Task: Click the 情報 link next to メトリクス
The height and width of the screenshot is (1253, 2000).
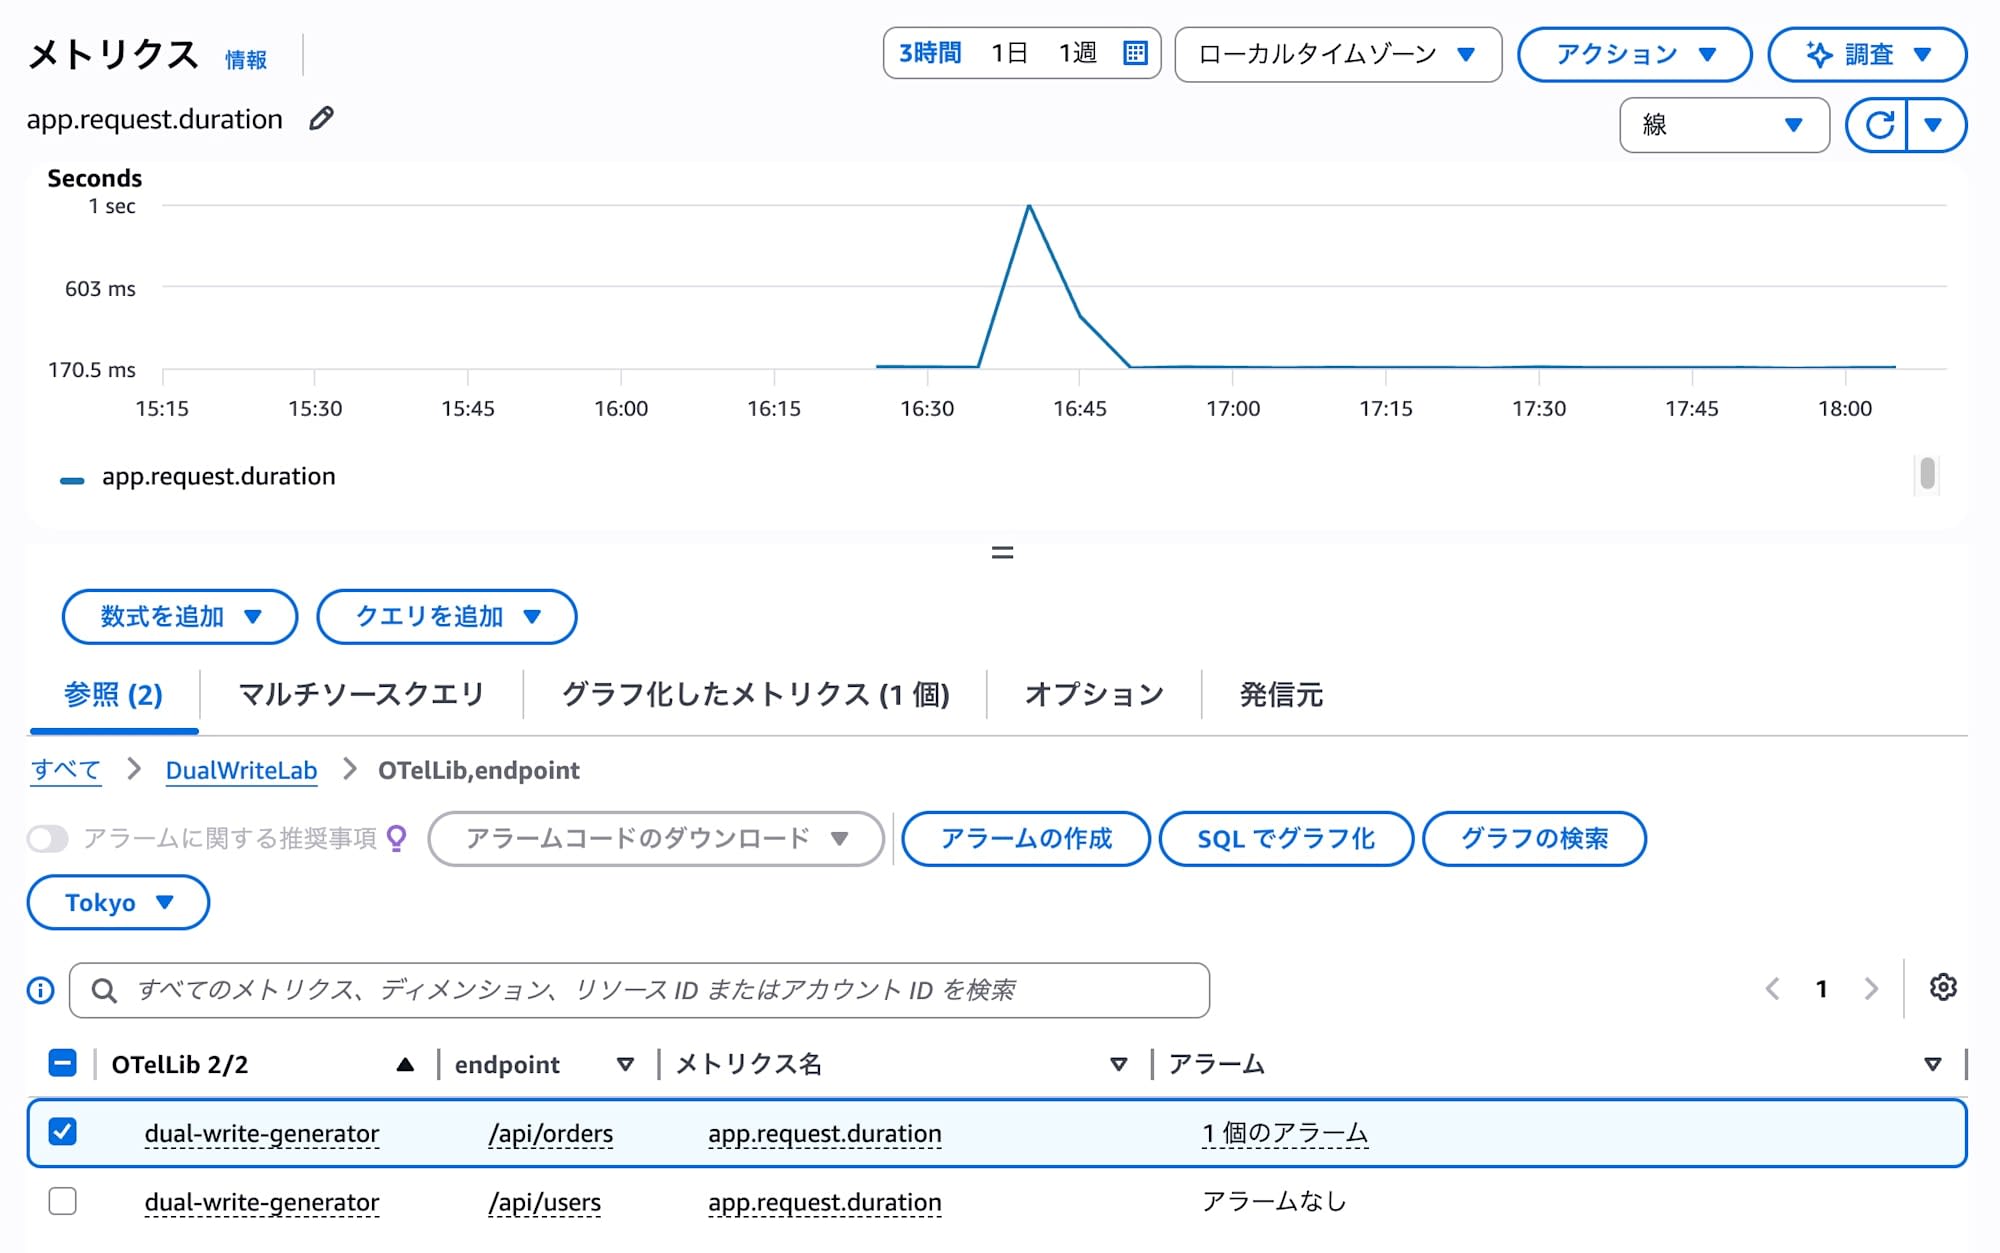Action: [246, 60]
